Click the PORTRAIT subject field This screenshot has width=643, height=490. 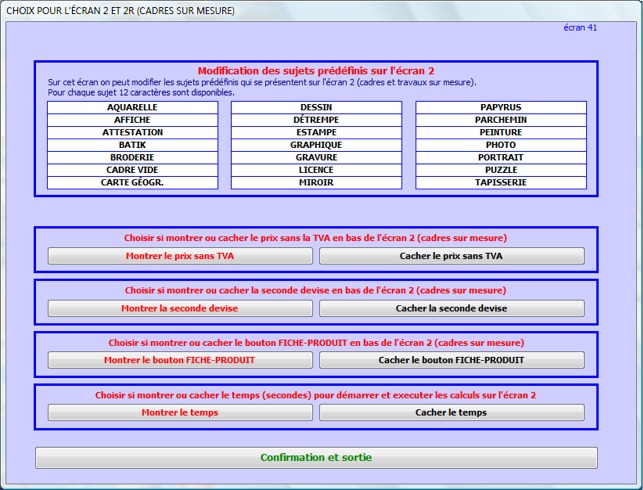click(501, 157)
